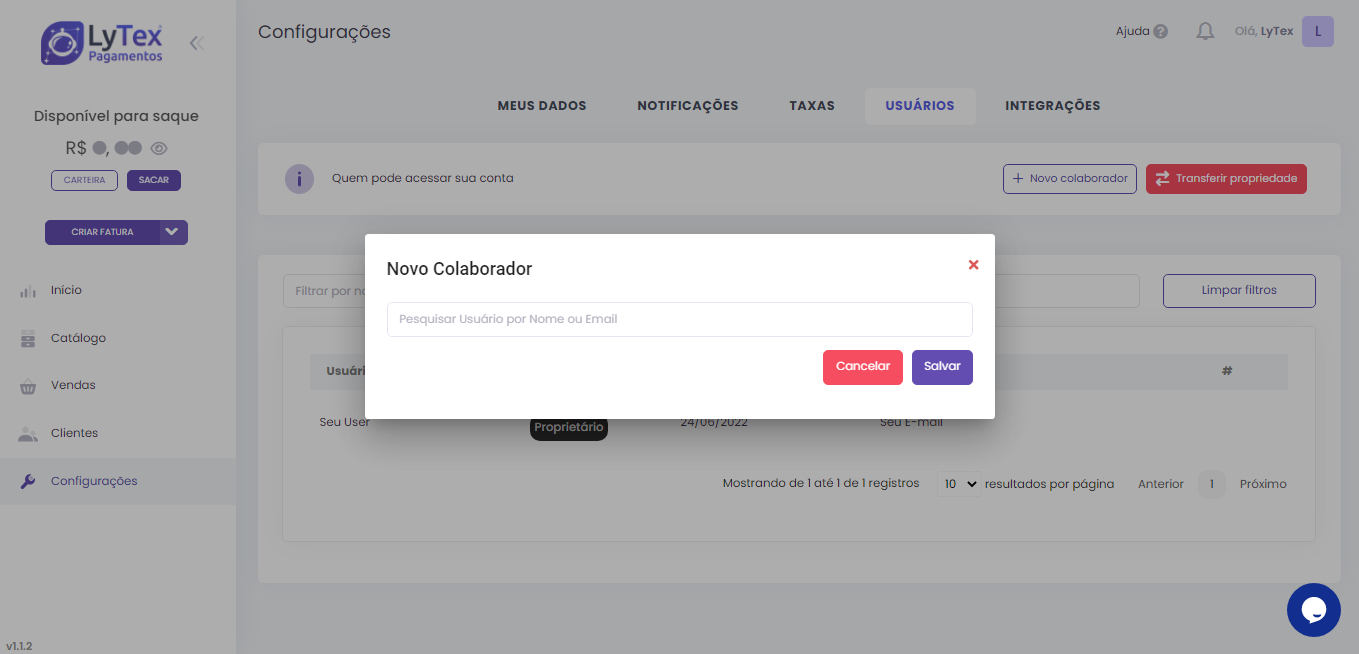Click the Transferir propriedade button
Viewport: 1359px width, 654px height.
tap(1225, 179)
